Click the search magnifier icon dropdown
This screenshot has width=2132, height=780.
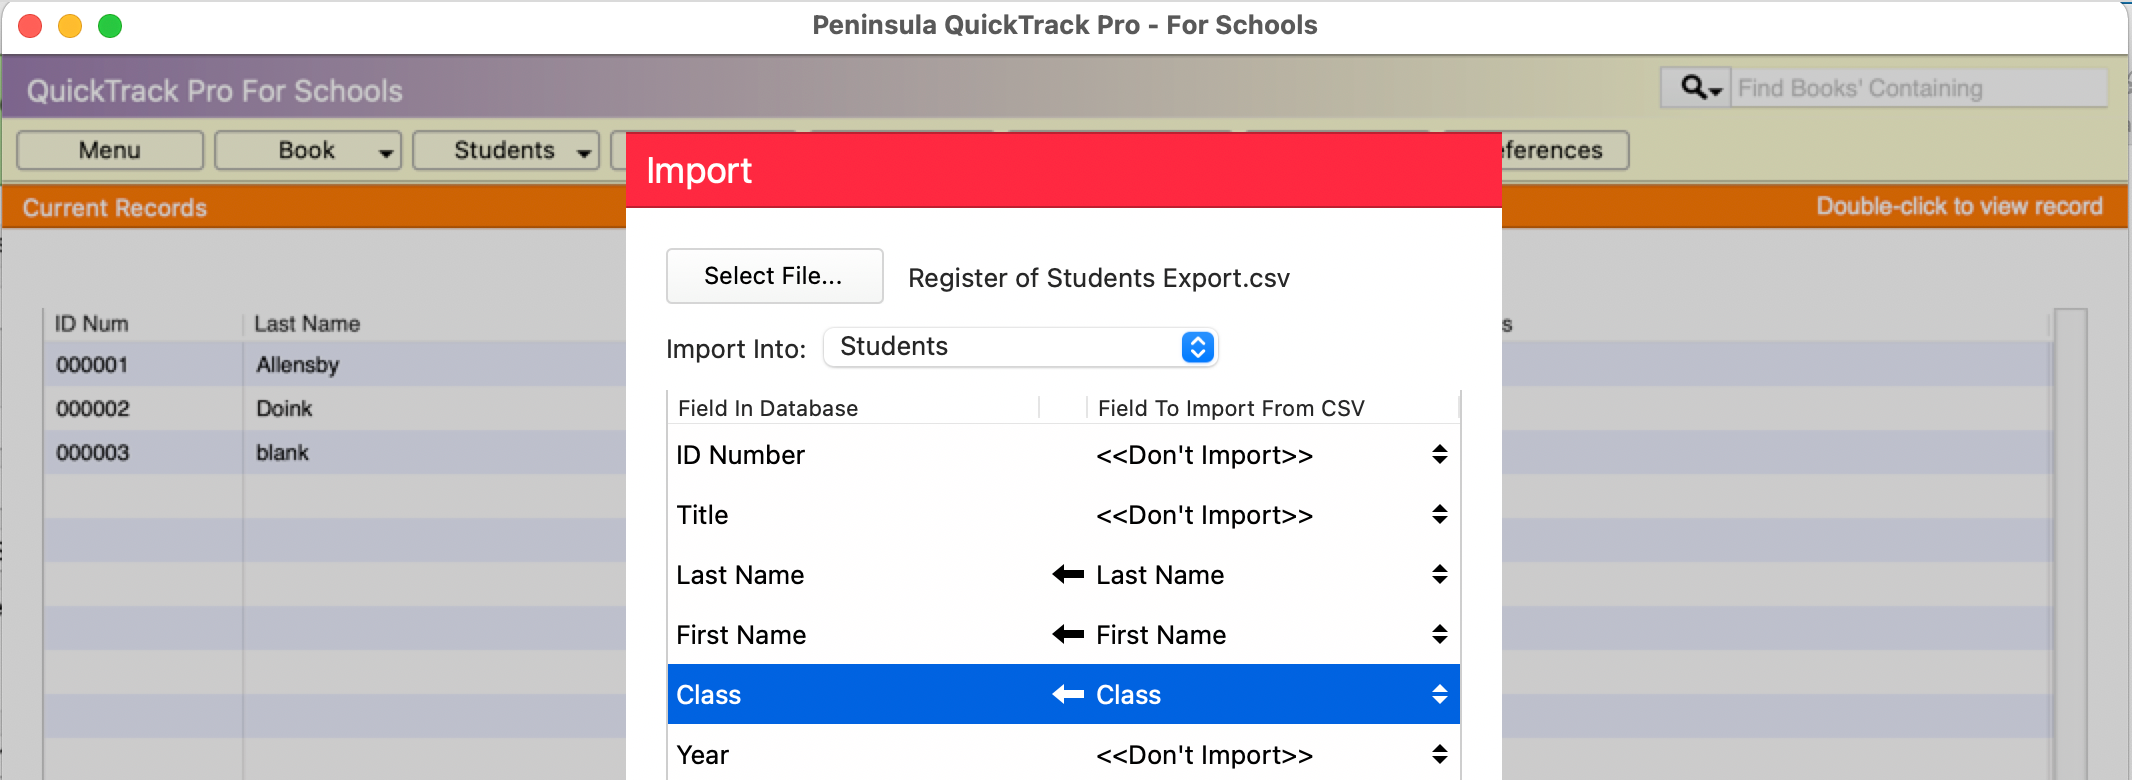coord(1698,88)
